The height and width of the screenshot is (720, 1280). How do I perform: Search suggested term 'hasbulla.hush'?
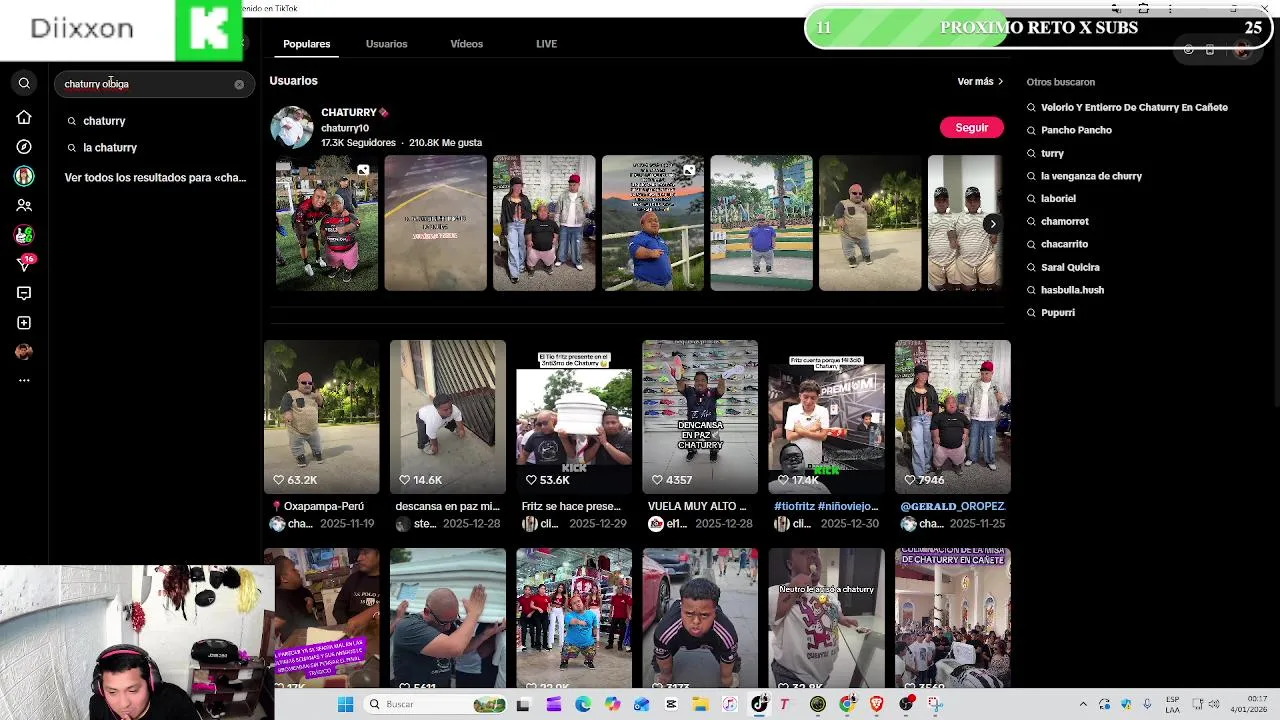[1072, 290]
